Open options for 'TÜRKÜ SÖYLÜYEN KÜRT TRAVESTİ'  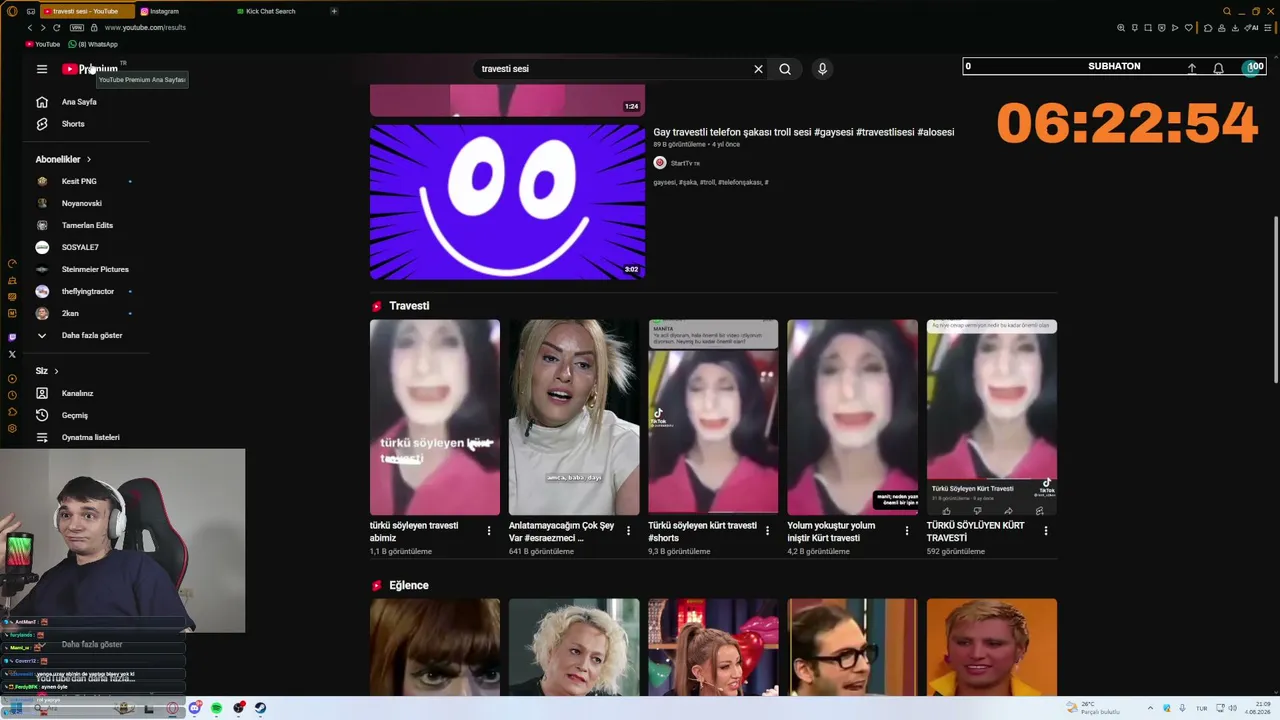tap(1046, 531)
